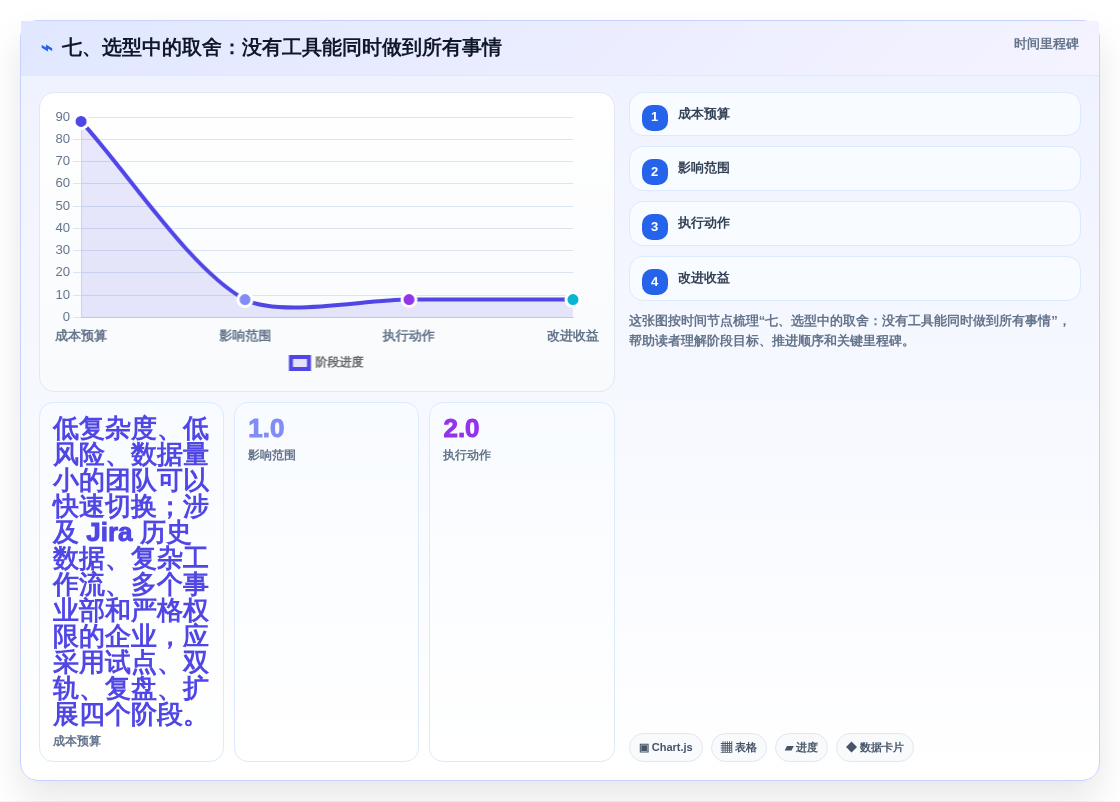Click the 1.0 value text
Screen dimensions: 1120x802
point(266,428)
